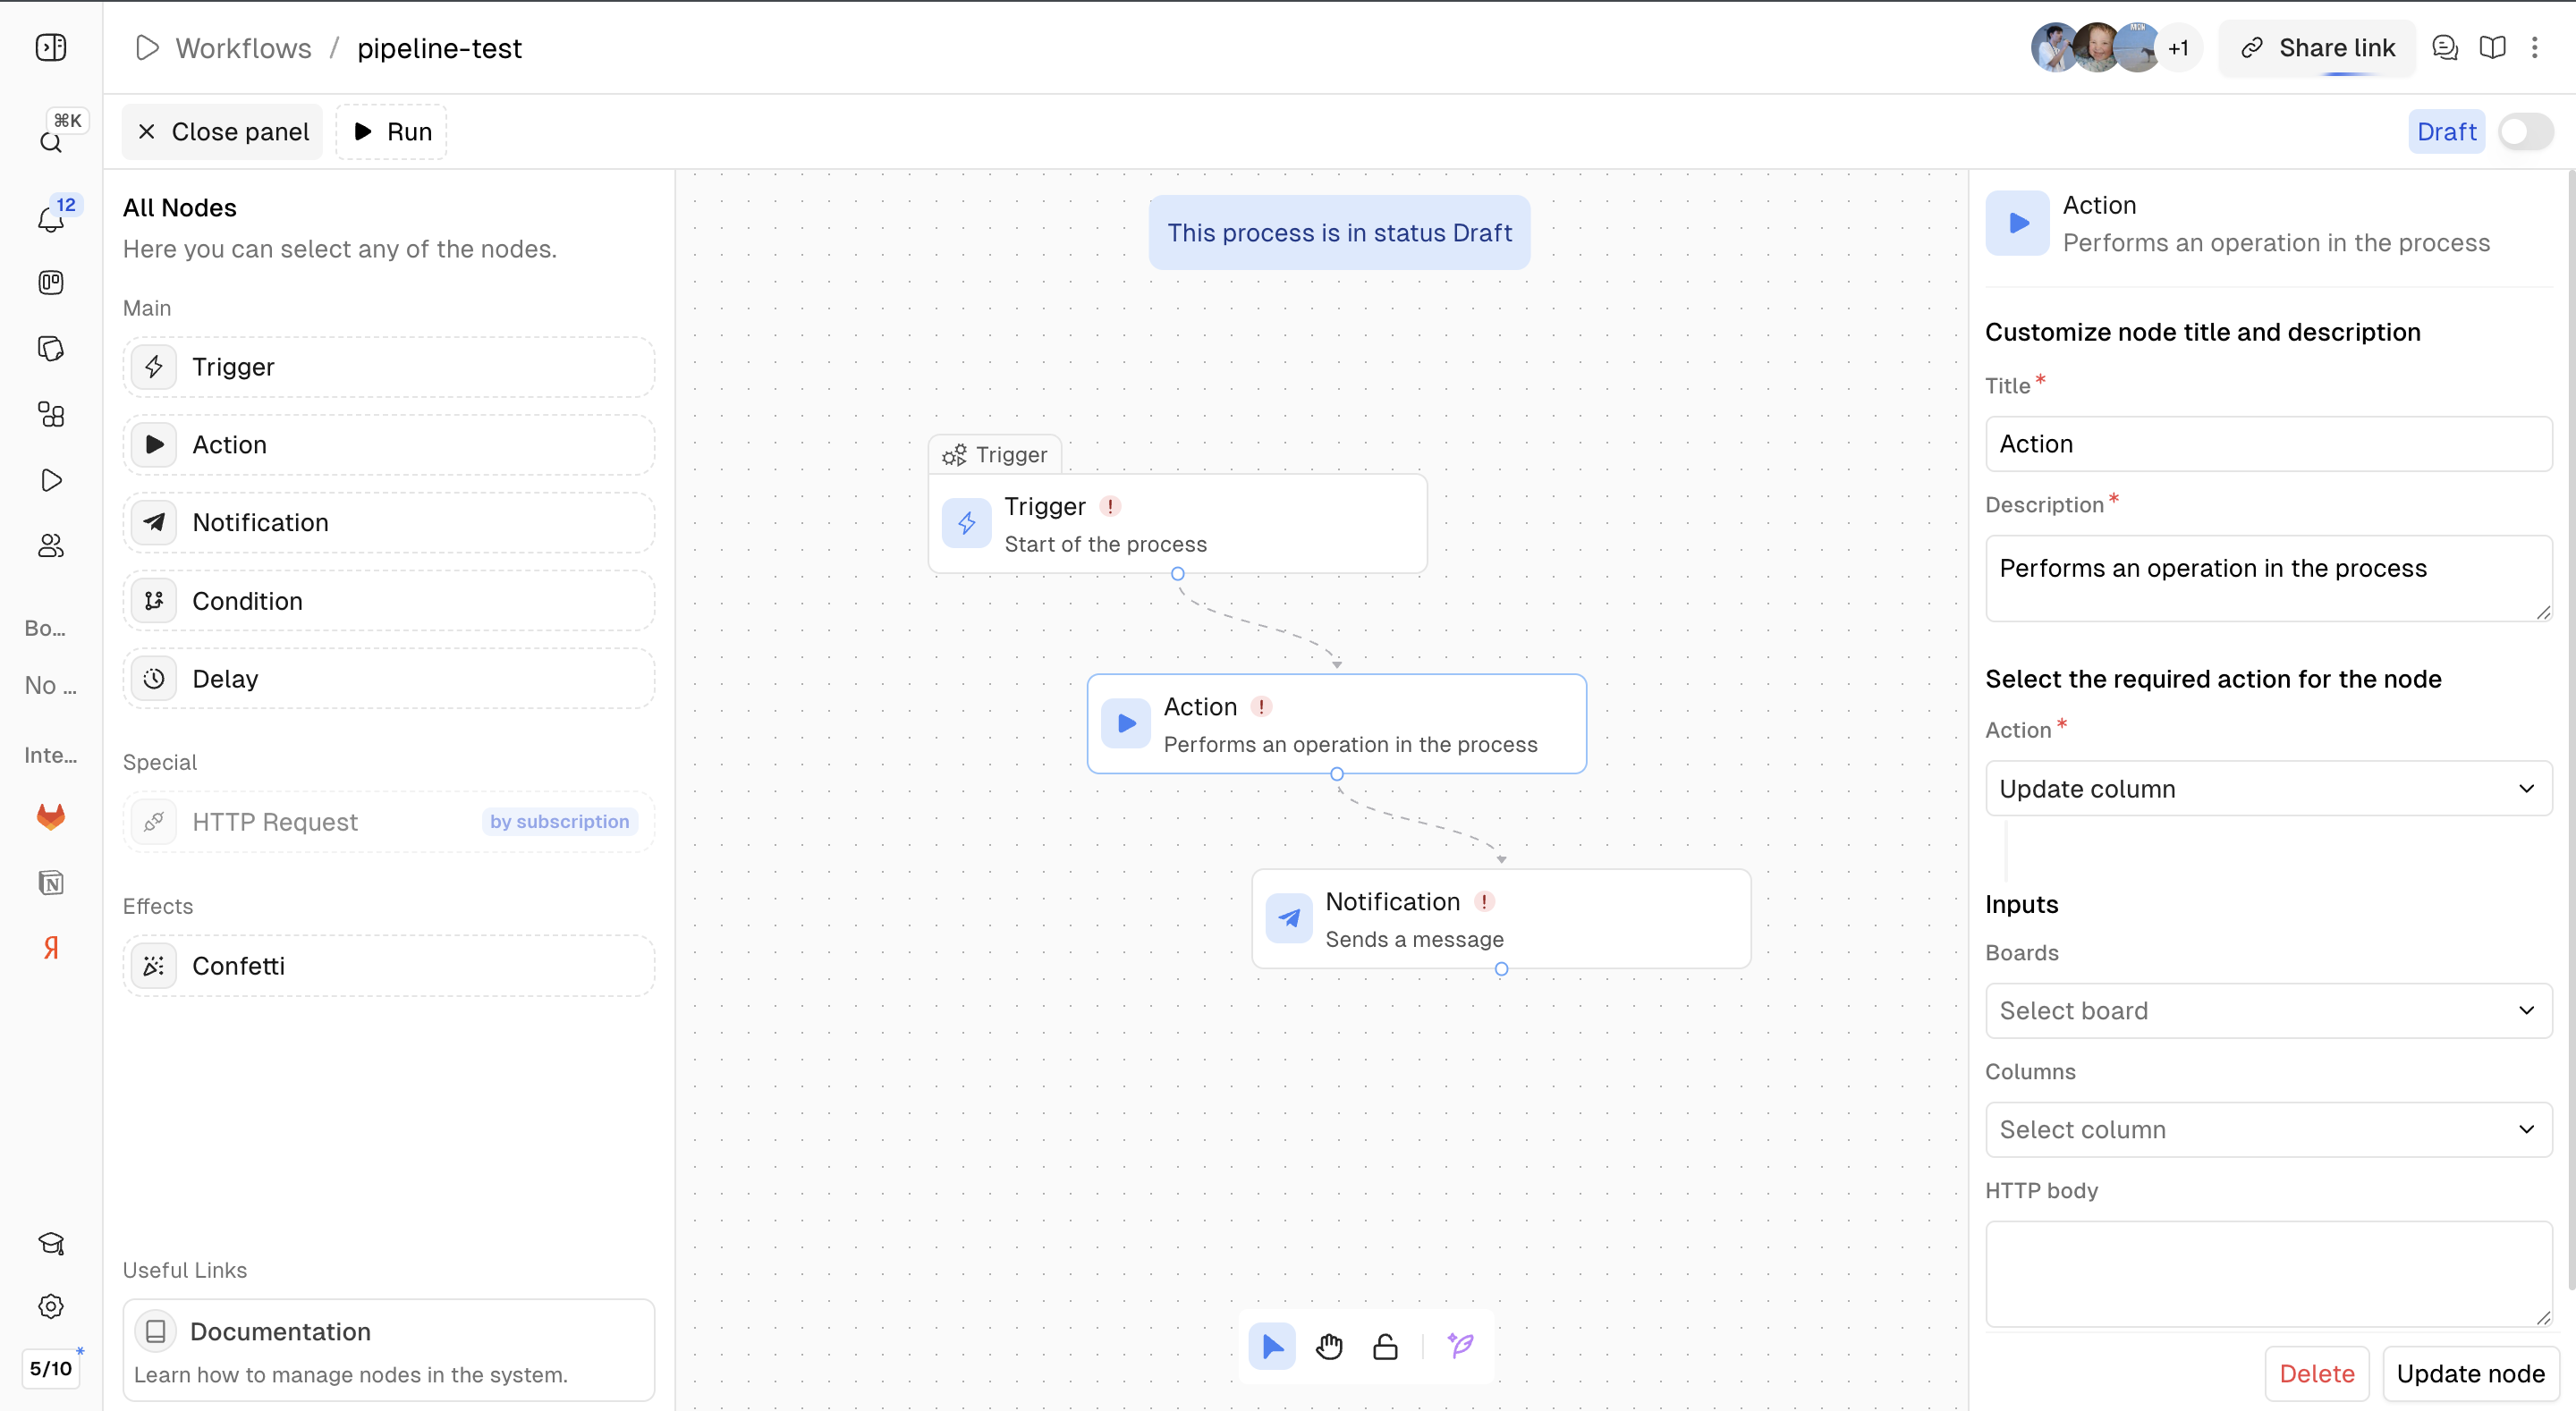This screenshot has height=1411, width=2576.
Task: Click the Notion integration icon
Action: coord(51,882)
